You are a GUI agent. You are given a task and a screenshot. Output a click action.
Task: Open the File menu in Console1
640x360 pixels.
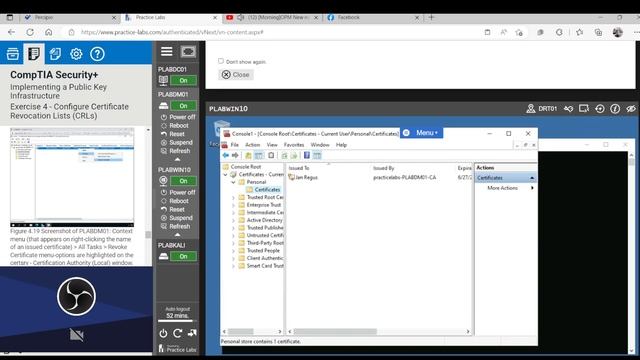click(x=234, y=145)
